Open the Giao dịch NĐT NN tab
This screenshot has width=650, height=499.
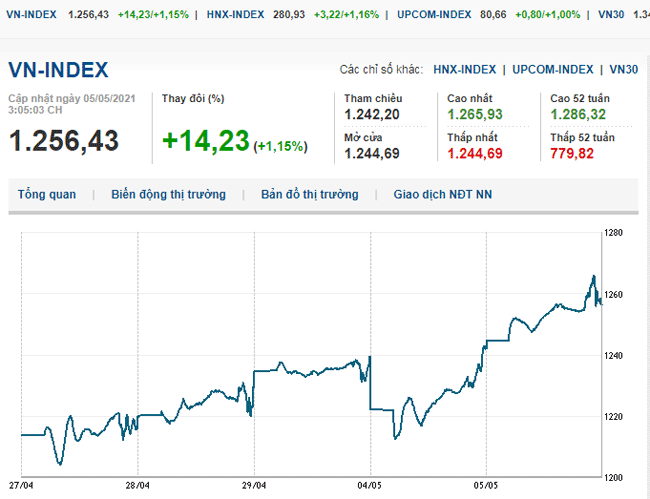[x=443, y=194]
